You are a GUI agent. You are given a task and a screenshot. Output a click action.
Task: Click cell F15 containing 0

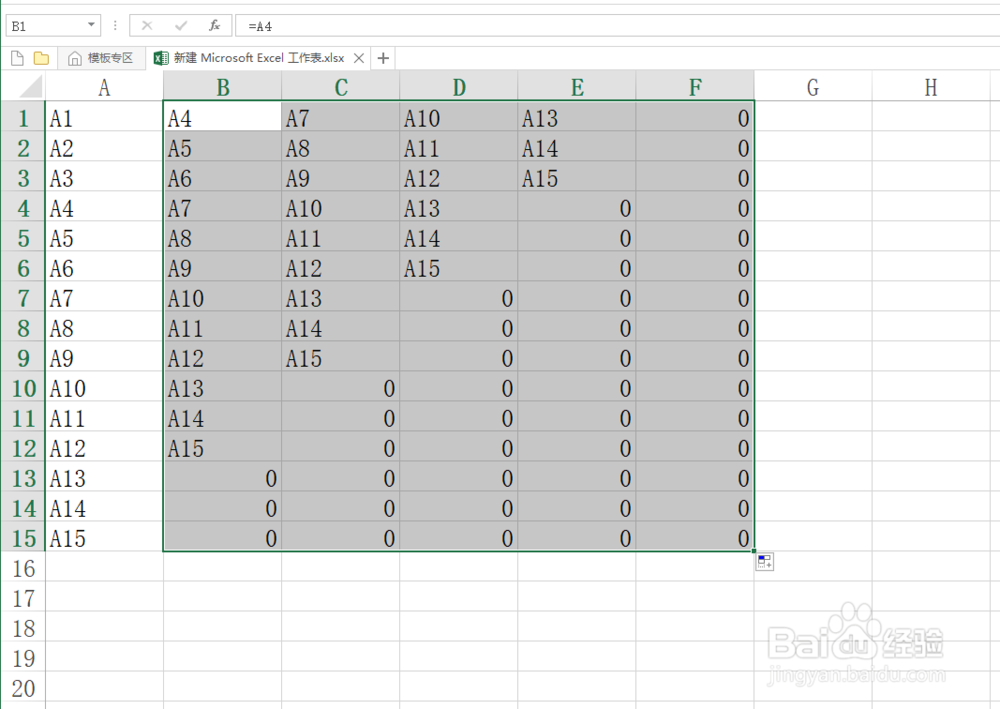pyautogui.click(x=695, y=537)
